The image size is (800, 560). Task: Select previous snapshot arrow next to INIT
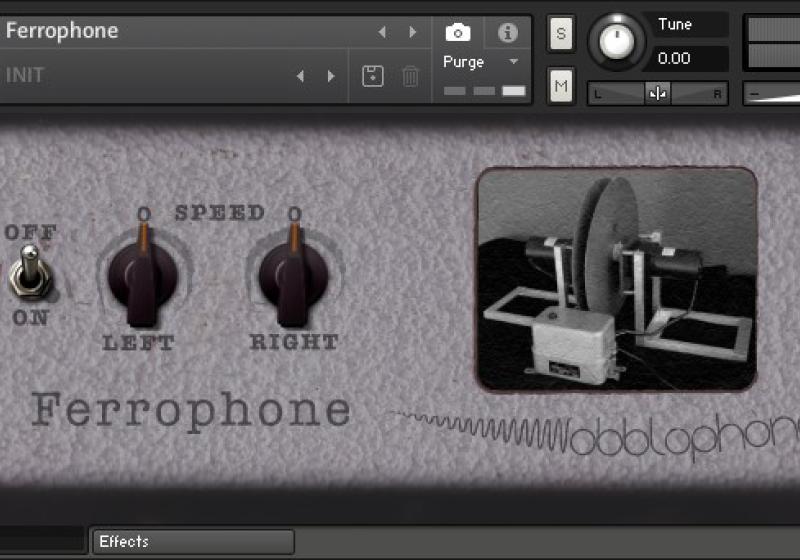300,76
